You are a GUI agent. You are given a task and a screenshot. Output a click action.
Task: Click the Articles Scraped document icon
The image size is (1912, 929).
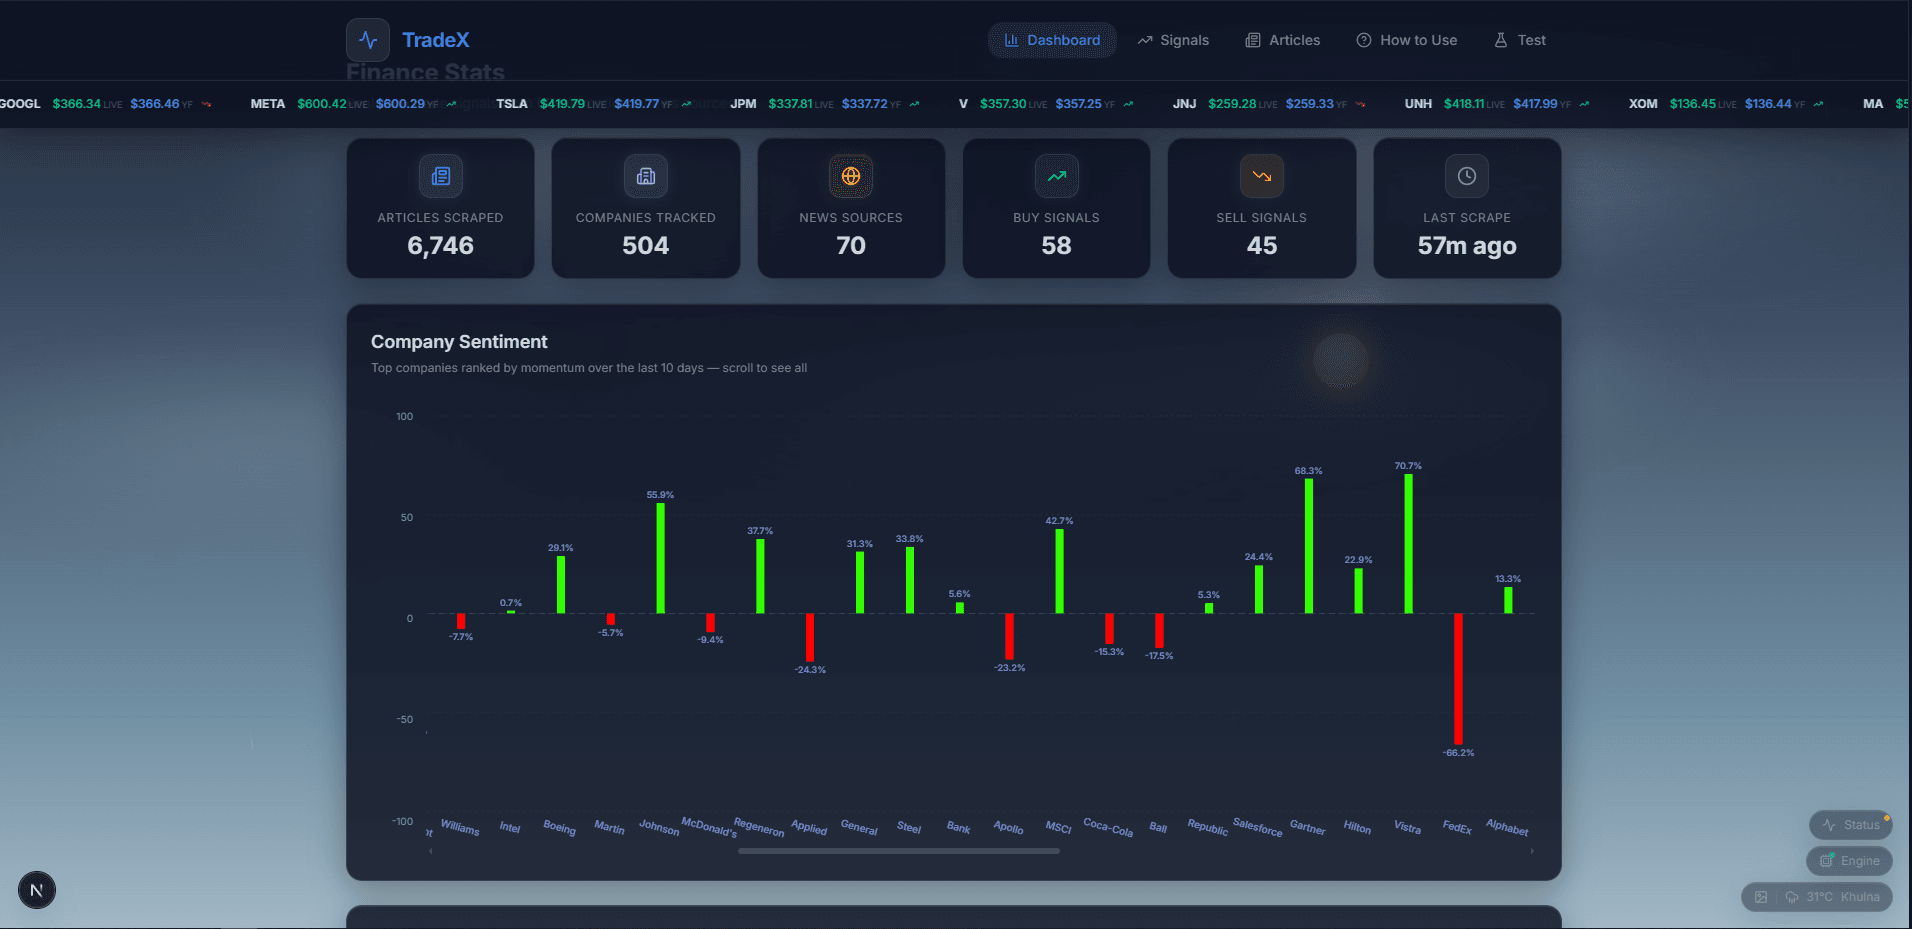coord(441,176)
